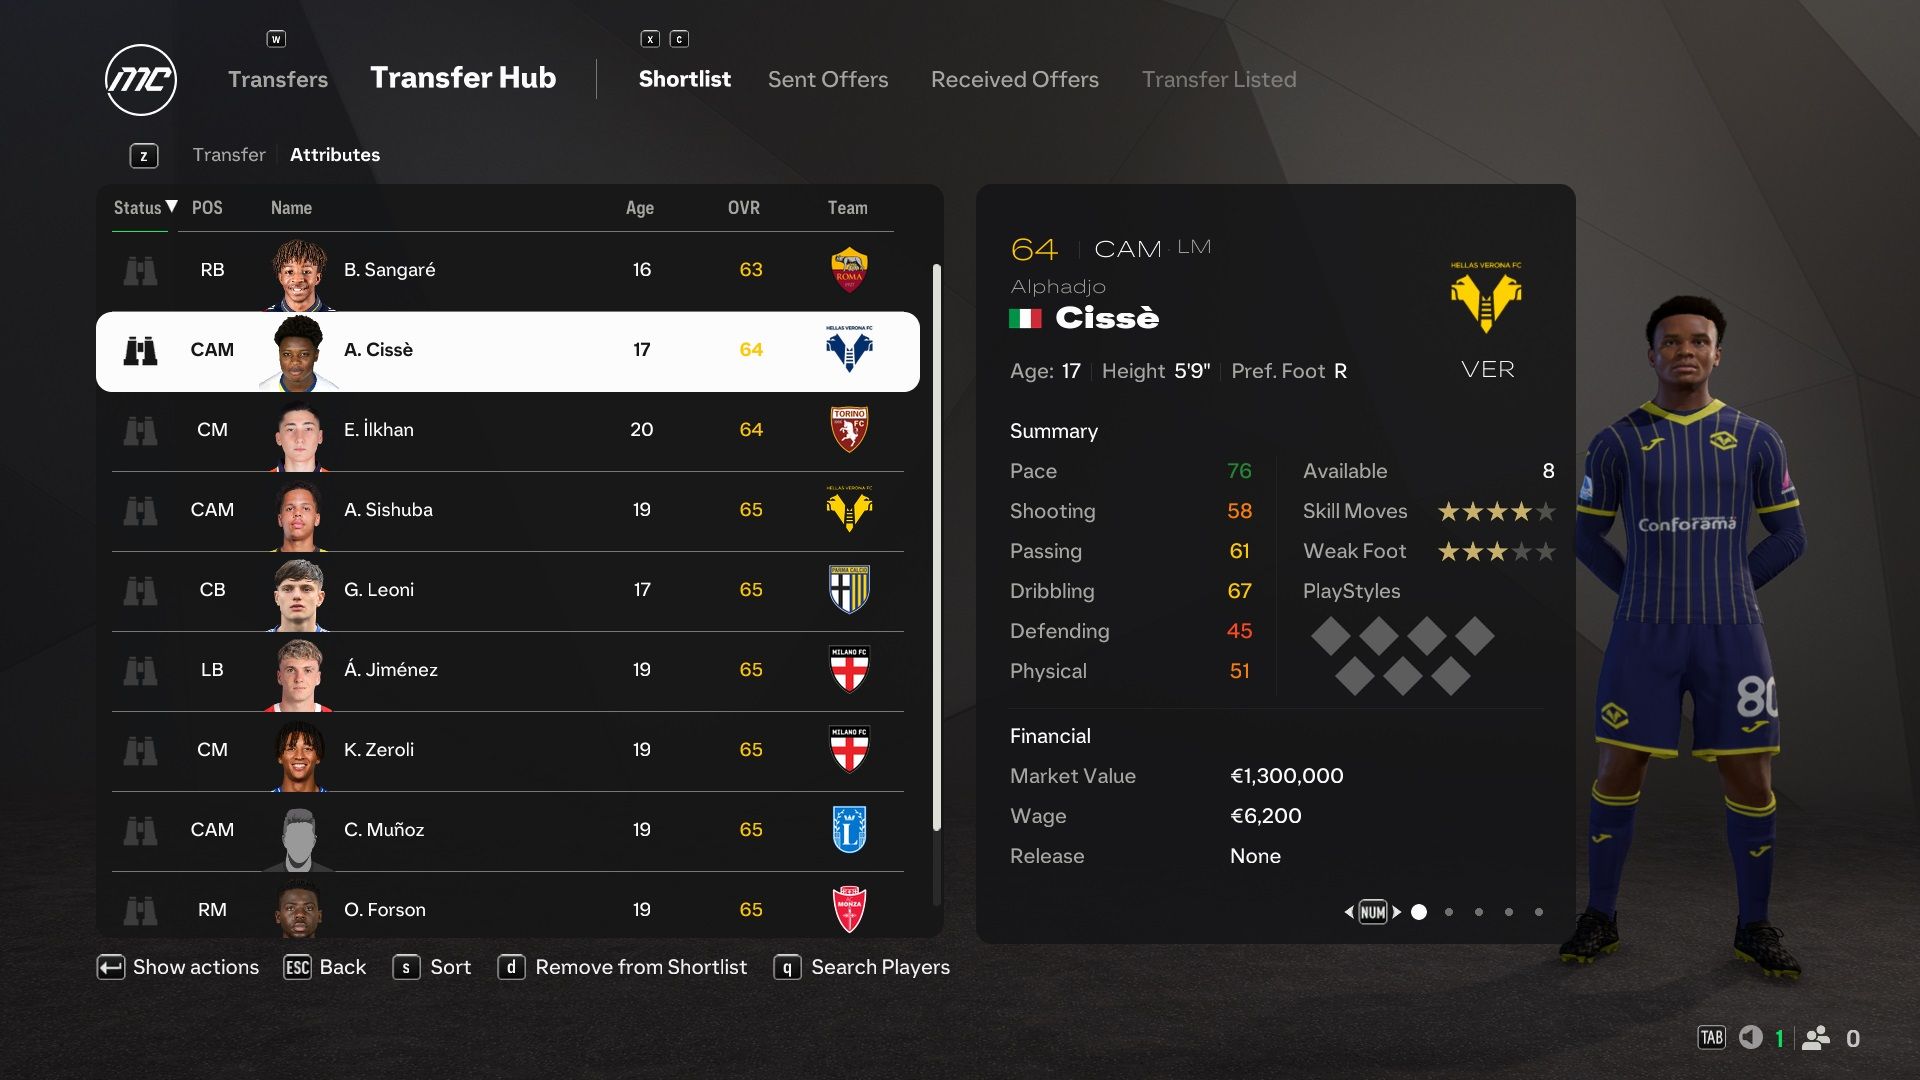
Task: Click the next page navigation arrow for Cissè stats
Action: [1396, 911]
